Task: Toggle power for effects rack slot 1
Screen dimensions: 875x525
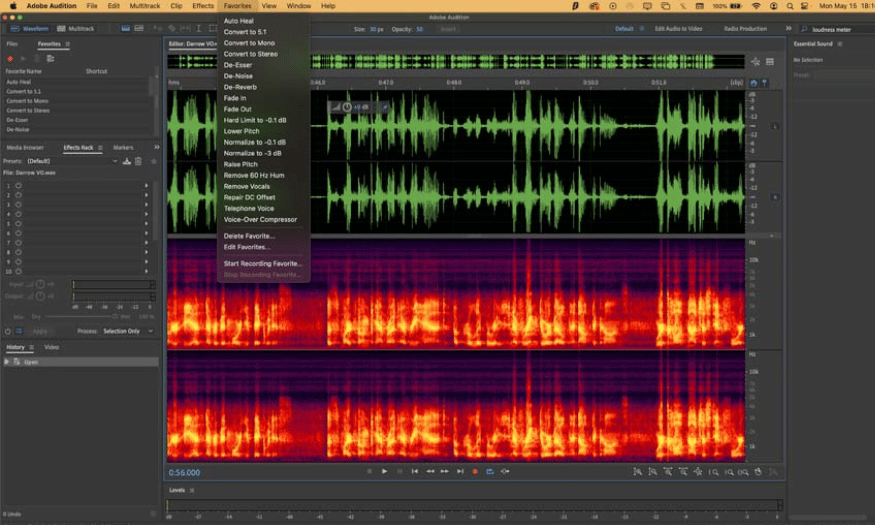Action: point(18,186)
